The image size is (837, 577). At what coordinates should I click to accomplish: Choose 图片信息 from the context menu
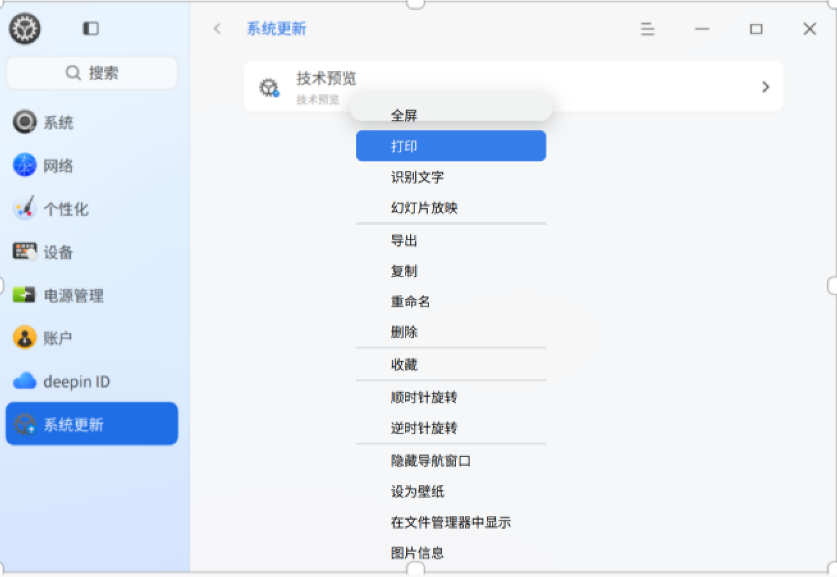(x=451, y=553)
